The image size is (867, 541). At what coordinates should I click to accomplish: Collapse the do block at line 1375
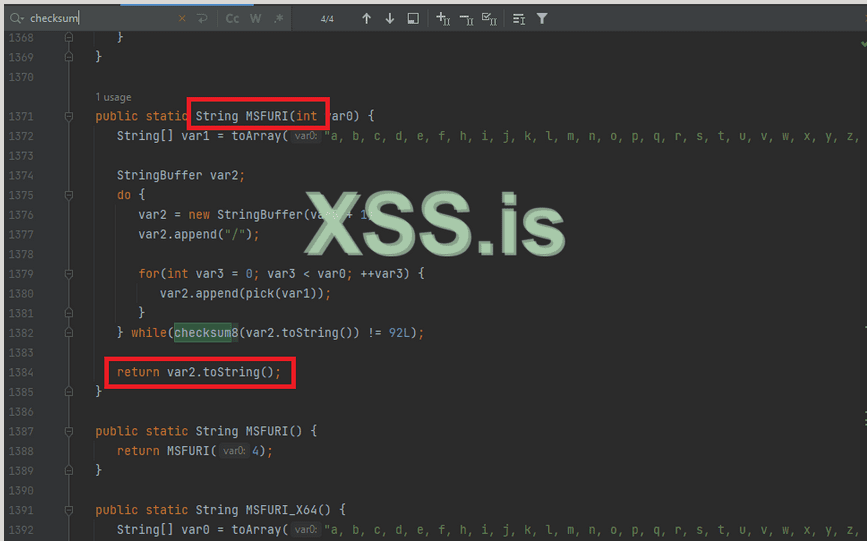[69, 195]
